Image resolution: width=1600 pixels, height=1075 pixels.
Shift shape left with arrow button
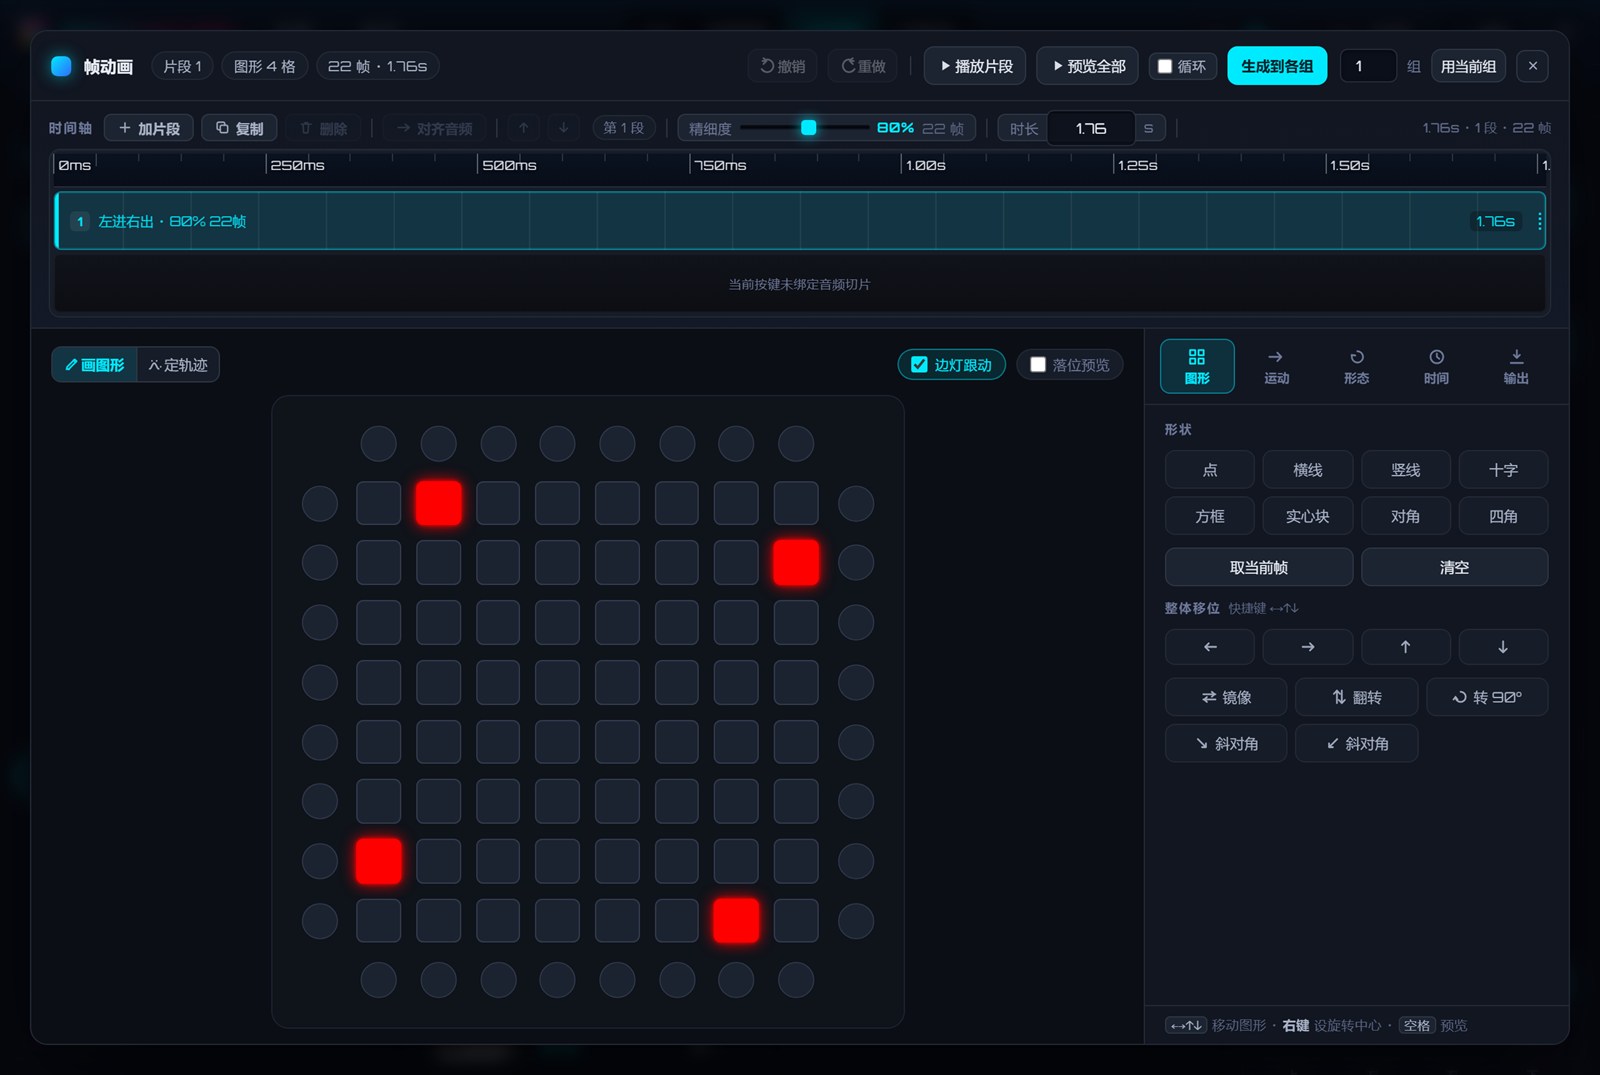click(1210, 647)
